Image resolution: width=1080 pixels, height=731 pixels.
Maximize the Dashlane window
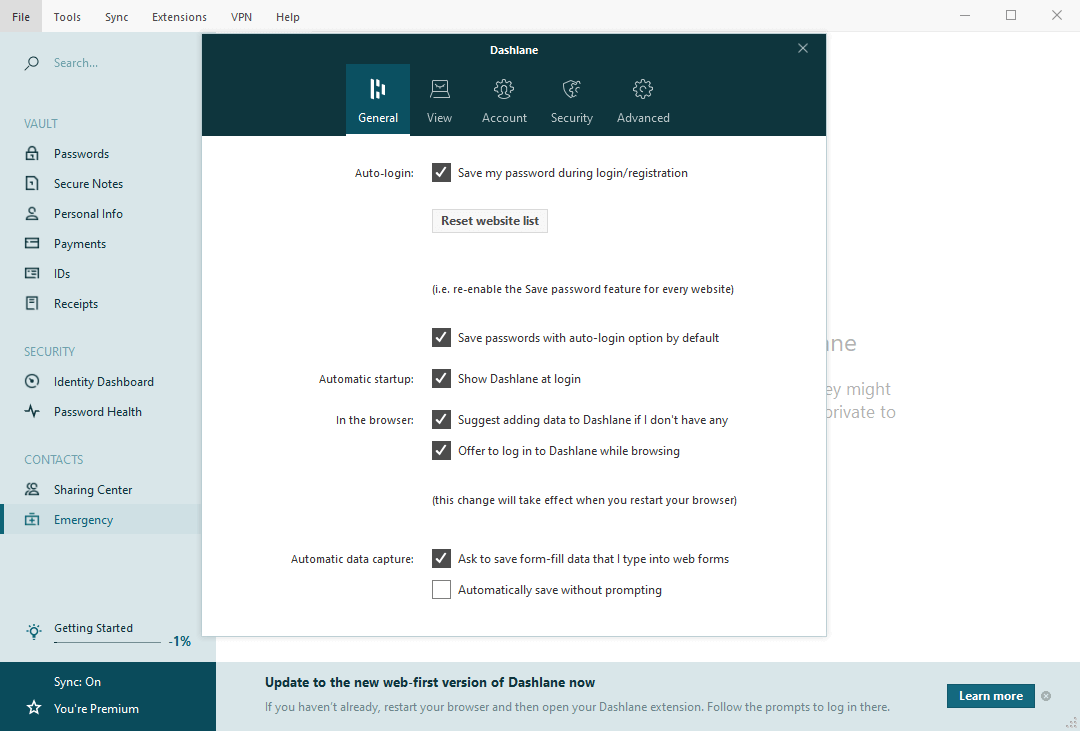pos(1010,15)
